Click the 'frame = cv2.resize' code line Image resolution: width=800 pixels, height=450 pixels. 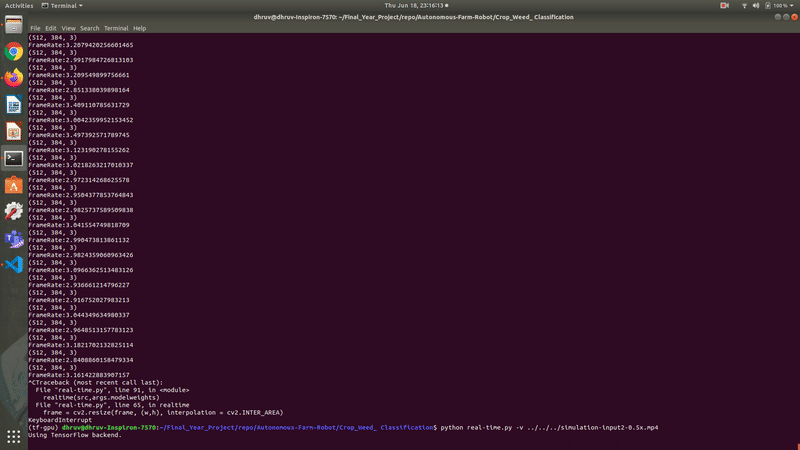[x=163, y=412]
